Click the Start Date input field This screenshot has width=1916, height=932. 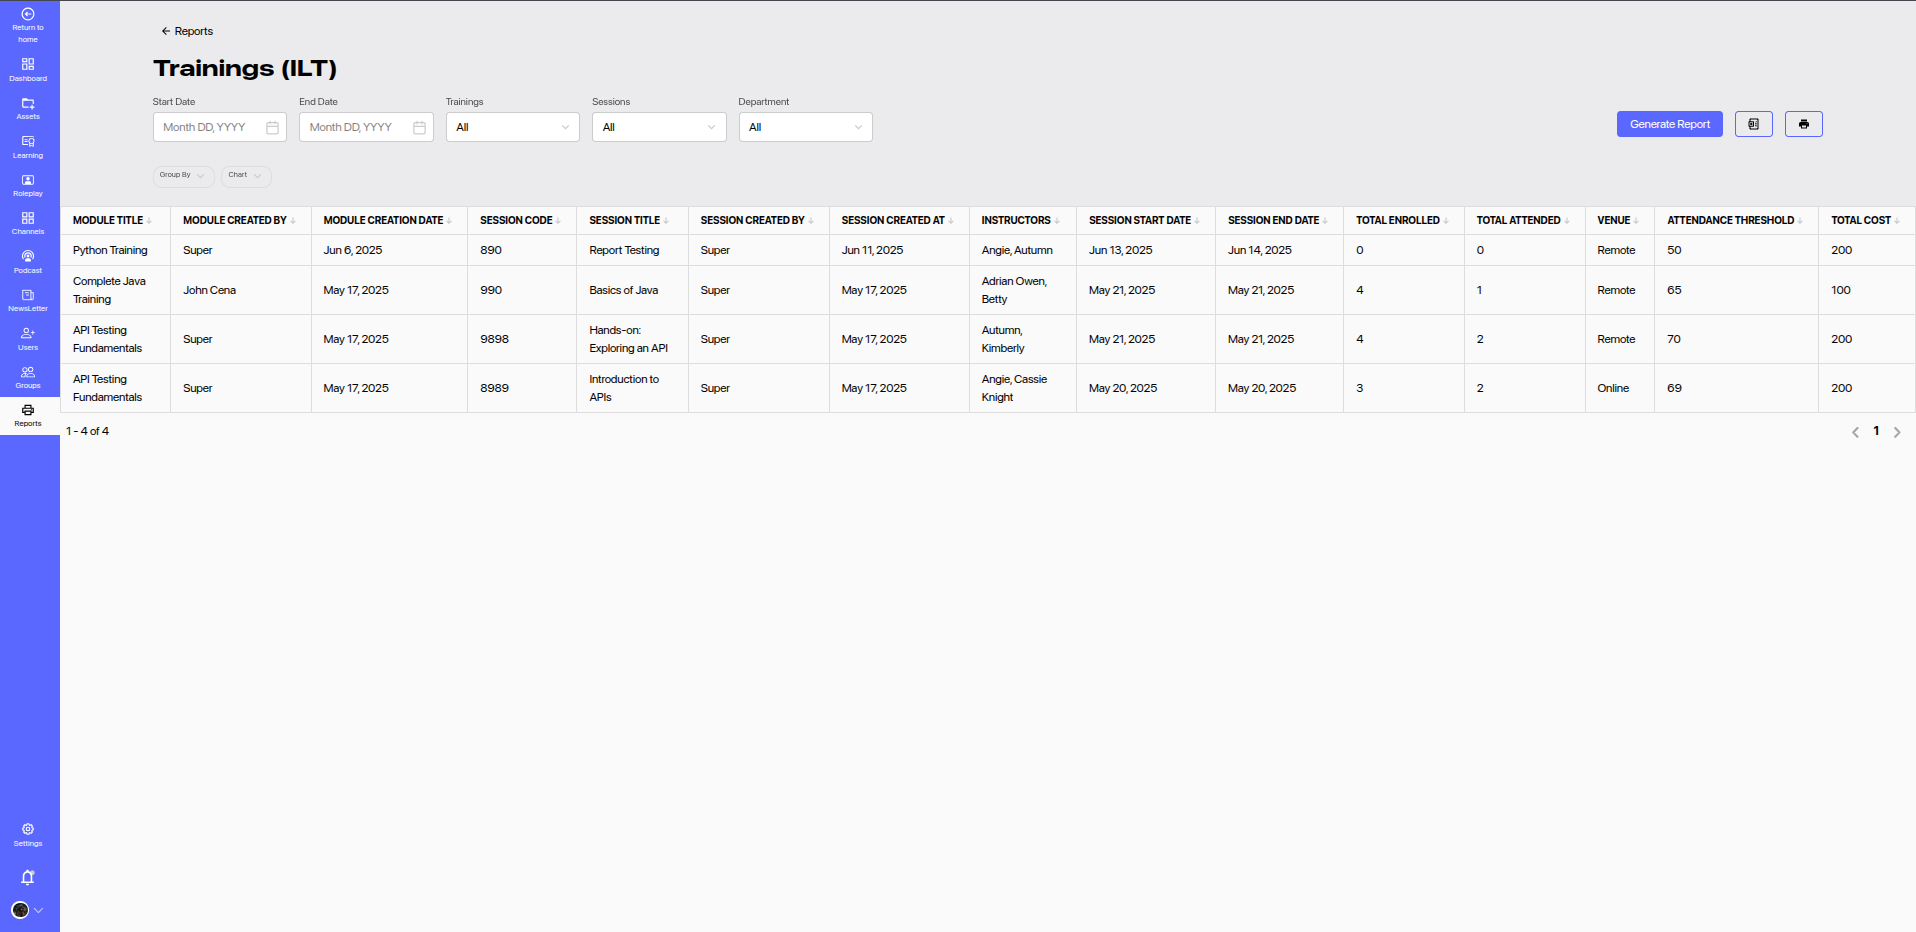tap(213, 127)
